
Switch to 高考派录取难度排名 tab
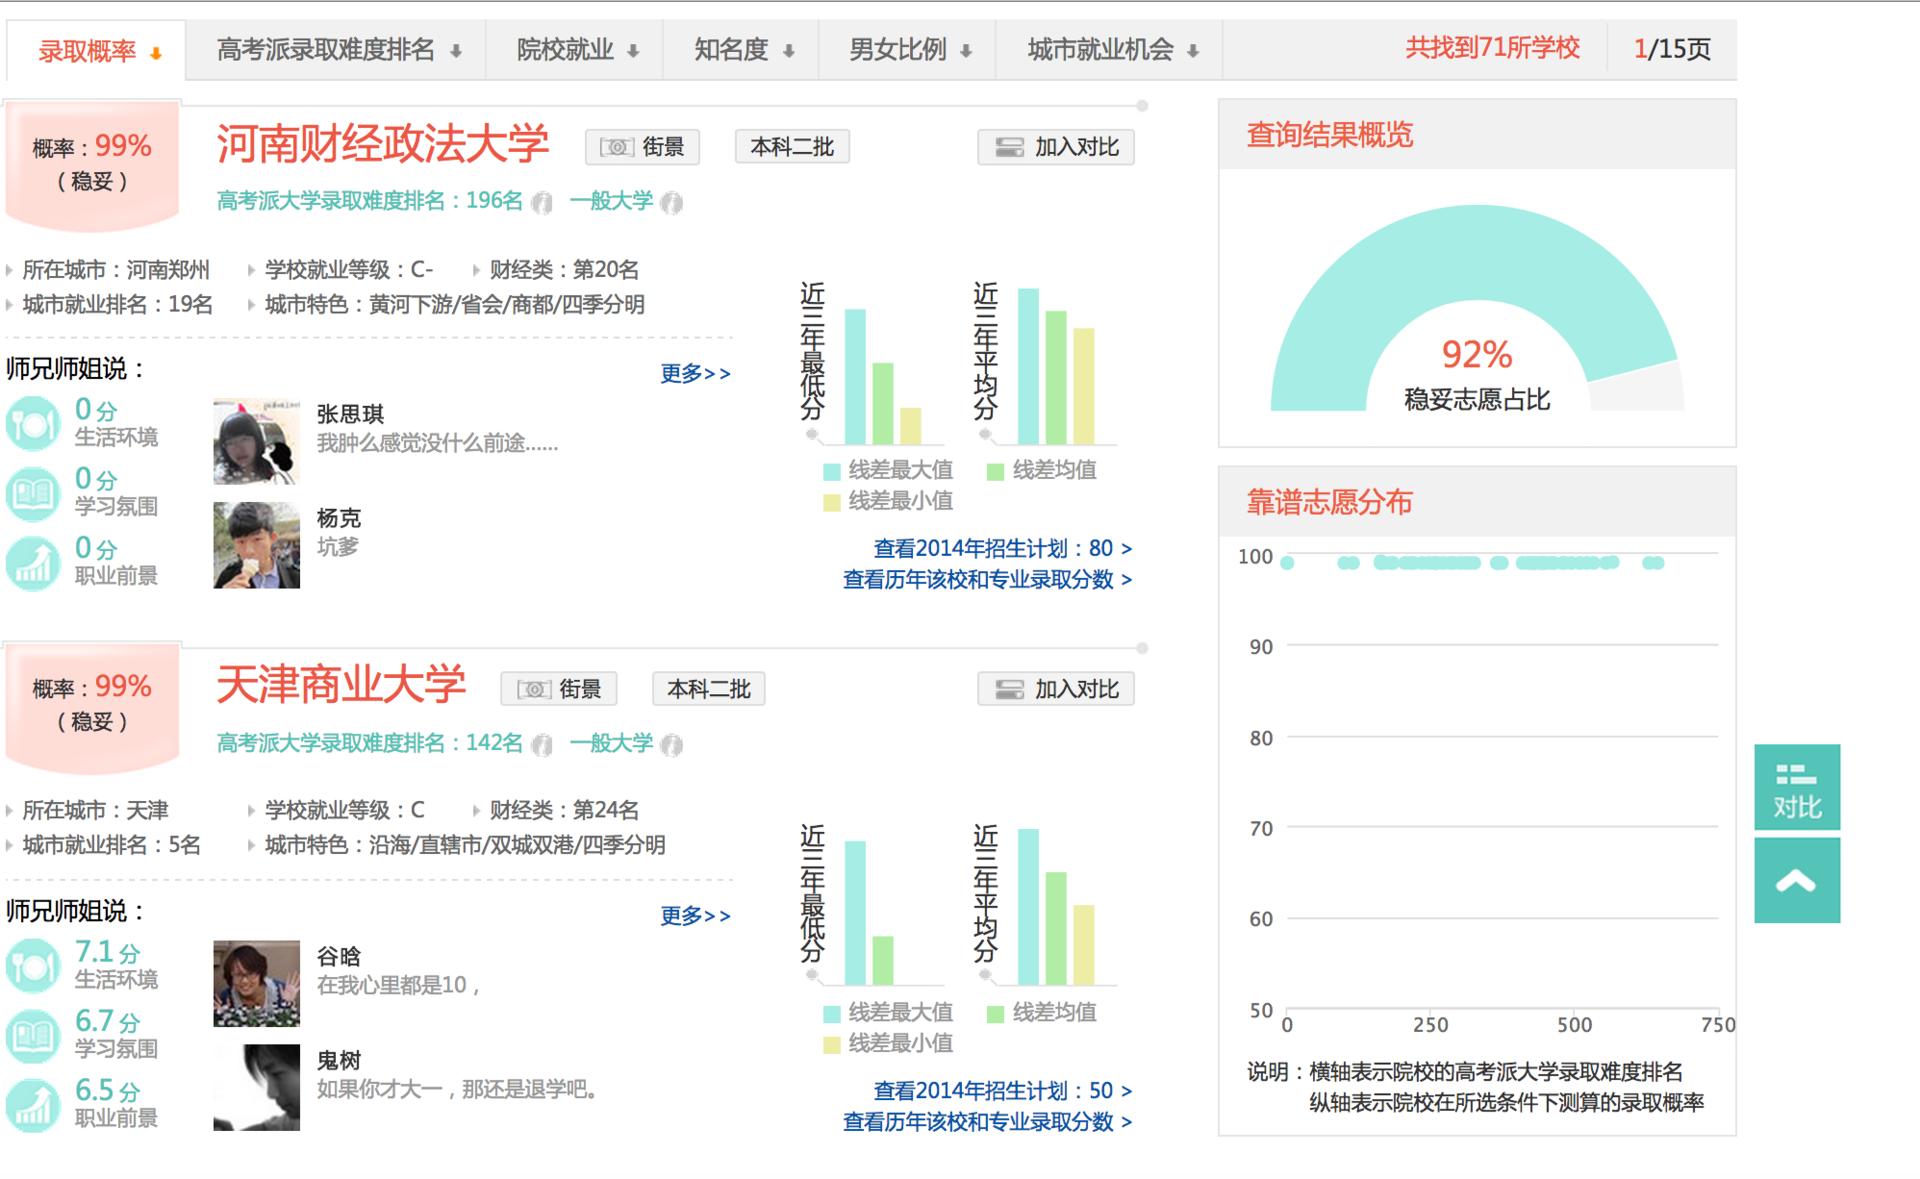click(x=338, y=50)
